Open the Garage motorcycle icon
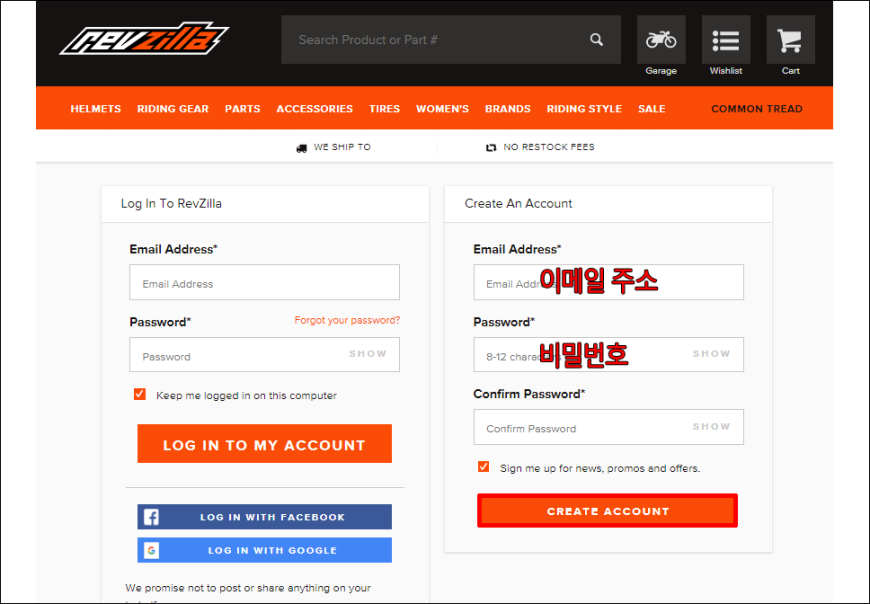The width and height of the screenshot is (870, 604). 661,39
